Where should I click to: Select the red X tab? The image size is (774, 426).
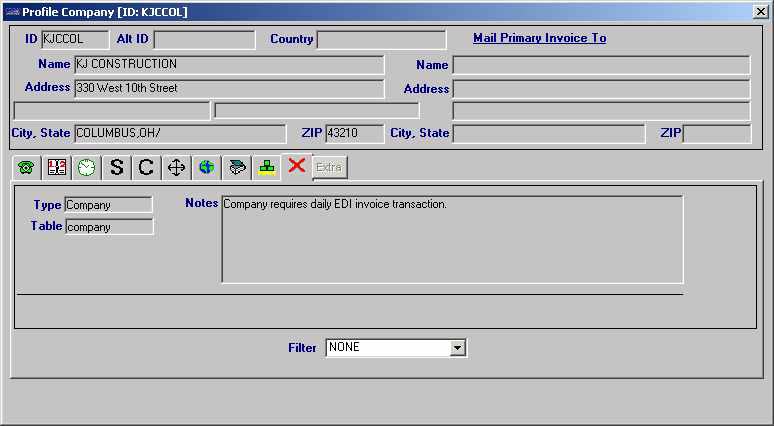click(x=297, y=166)
